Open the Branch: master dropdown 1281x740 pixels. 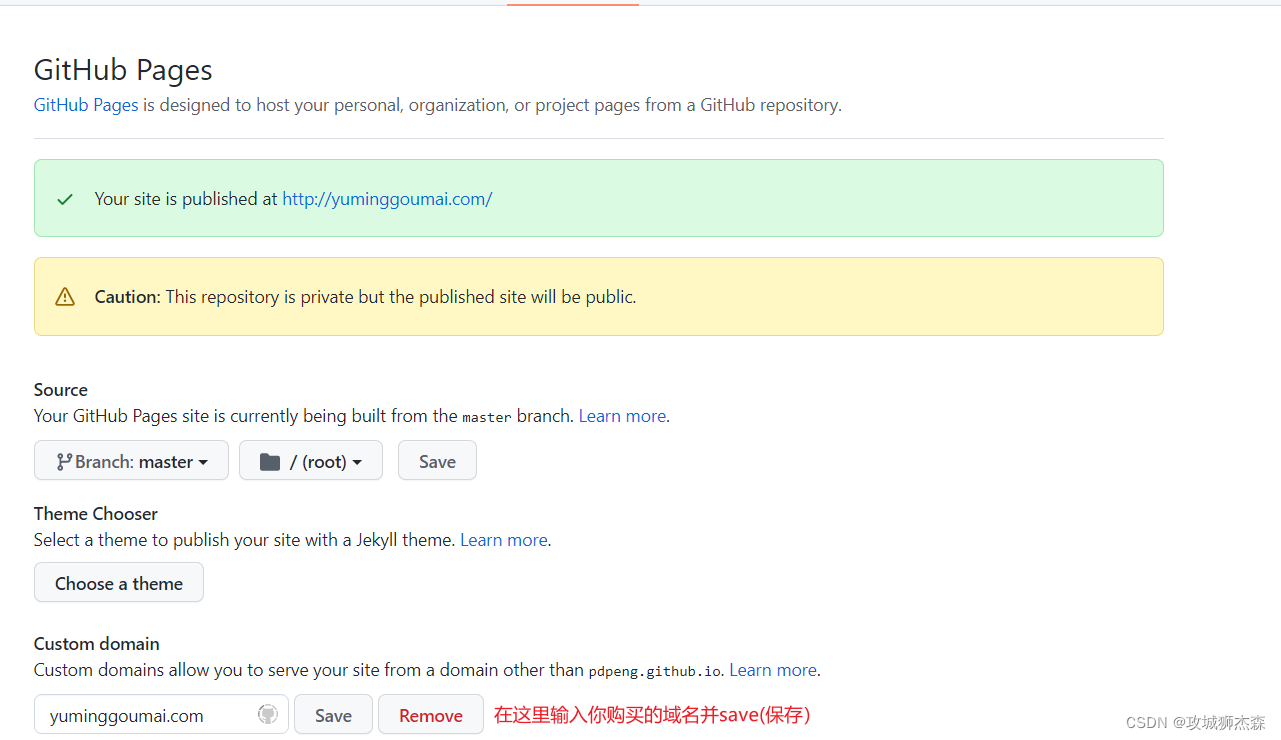point(131,461)
